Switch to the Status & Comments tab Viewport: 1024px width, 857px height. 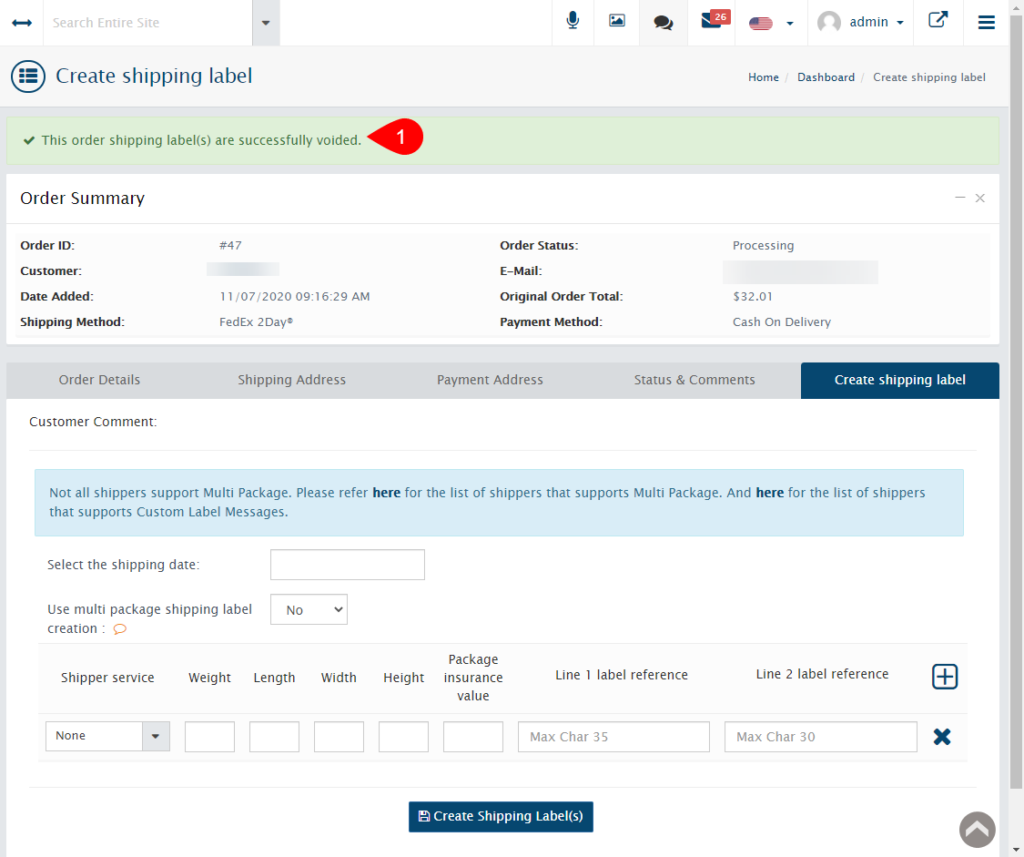[694, 380]
